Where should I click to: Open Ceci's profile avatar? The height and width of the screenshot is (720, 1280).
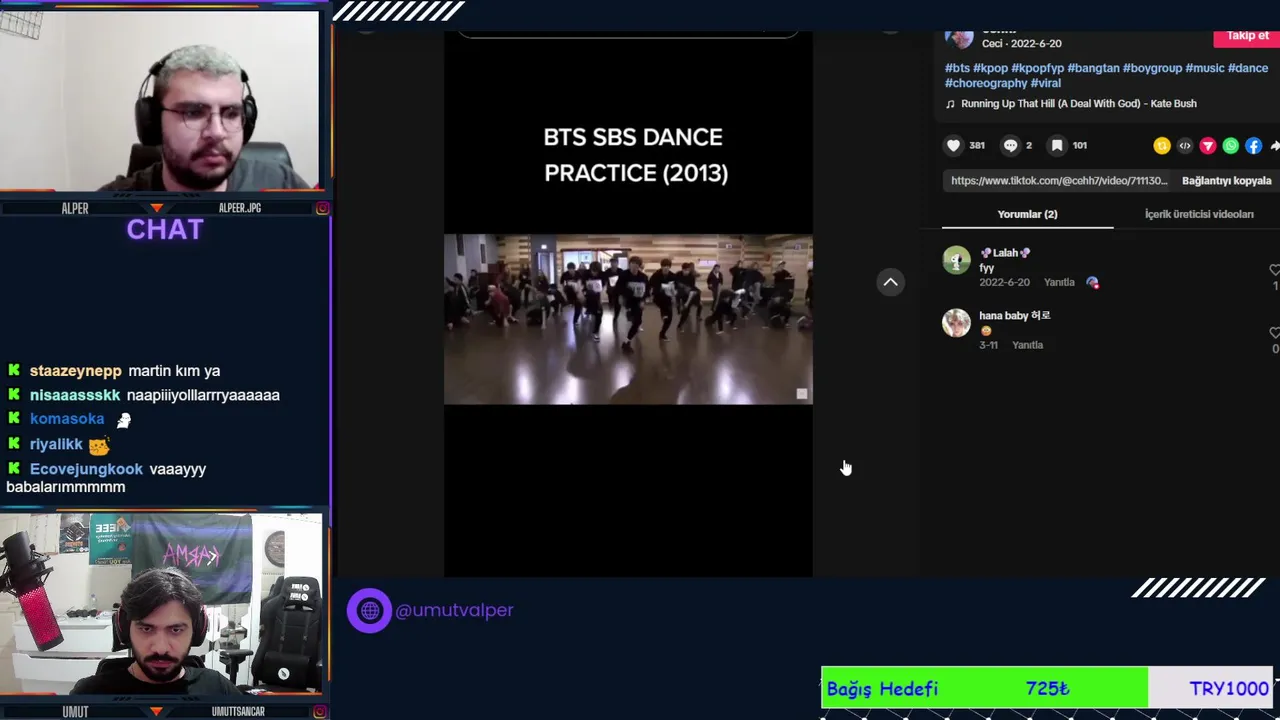[x=959, y=38]
